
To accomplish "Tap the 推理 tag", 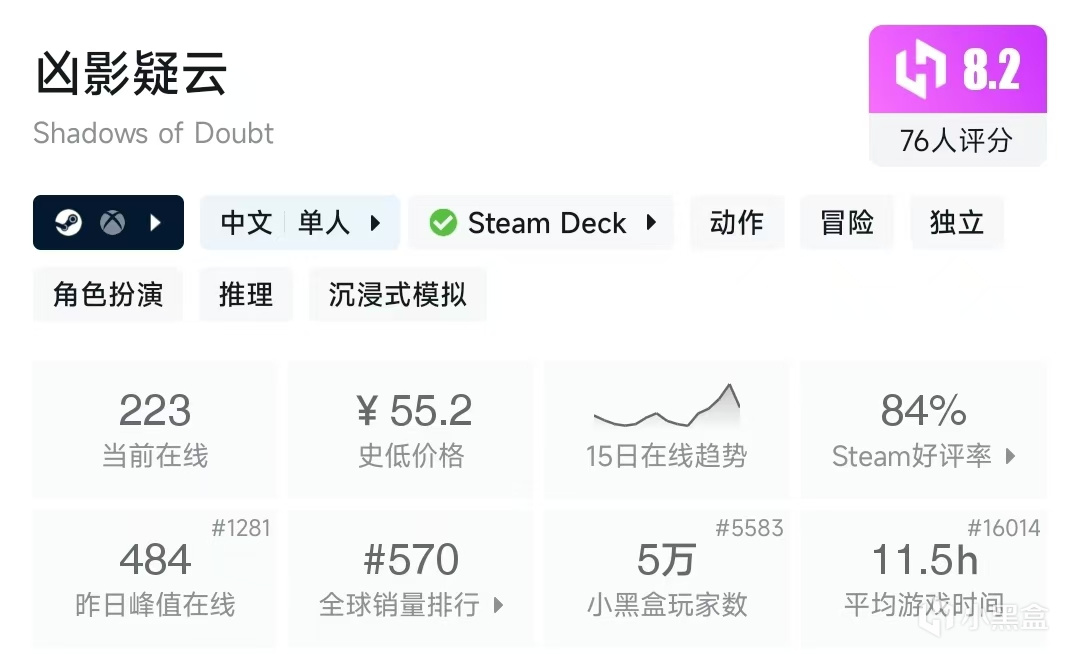I will (x=246, y=295).
